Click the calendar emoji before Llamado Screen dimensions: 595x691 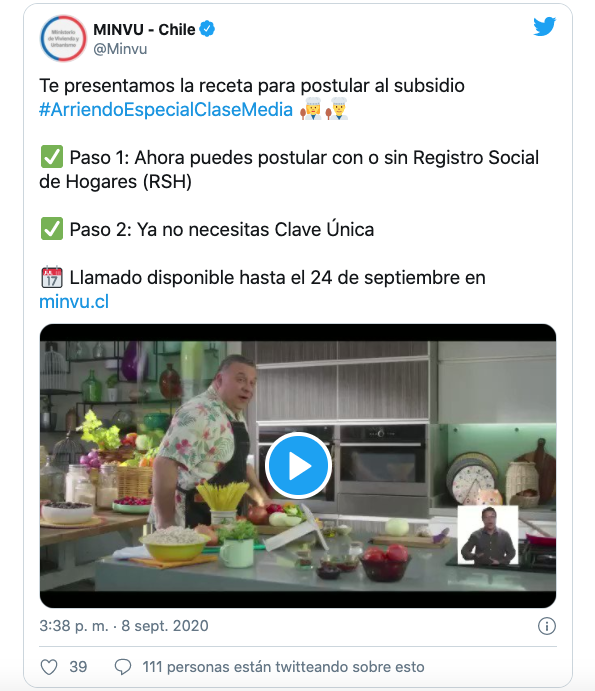[52, 278]
